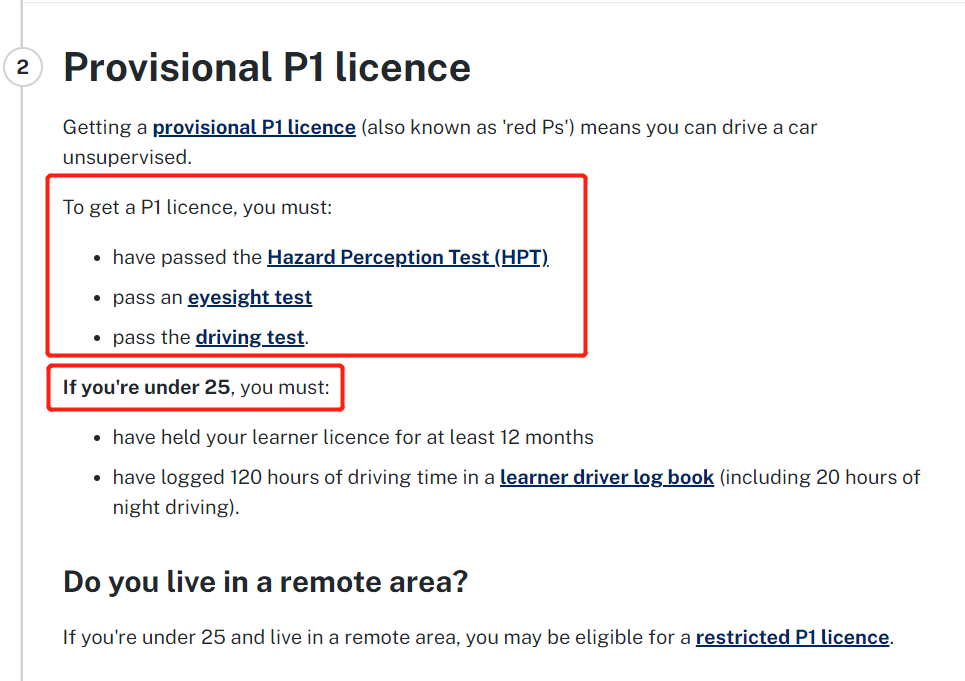Click the bullet dot beside driving test
965x681 pixels.
[x=97, y=338]
